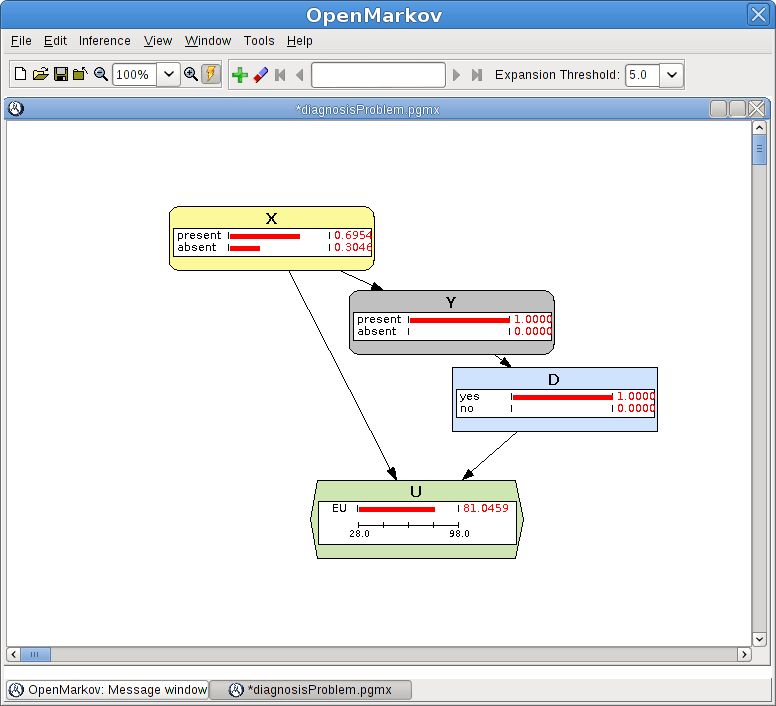Click the Open file folder icon
The image size is (776, 706).
point(40,75)
